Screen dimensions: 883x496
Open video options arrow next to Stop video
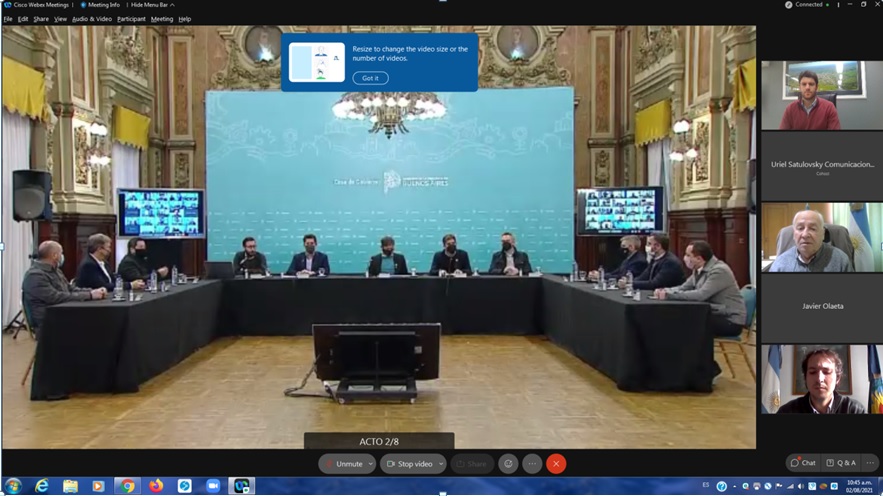coord(441,464)
